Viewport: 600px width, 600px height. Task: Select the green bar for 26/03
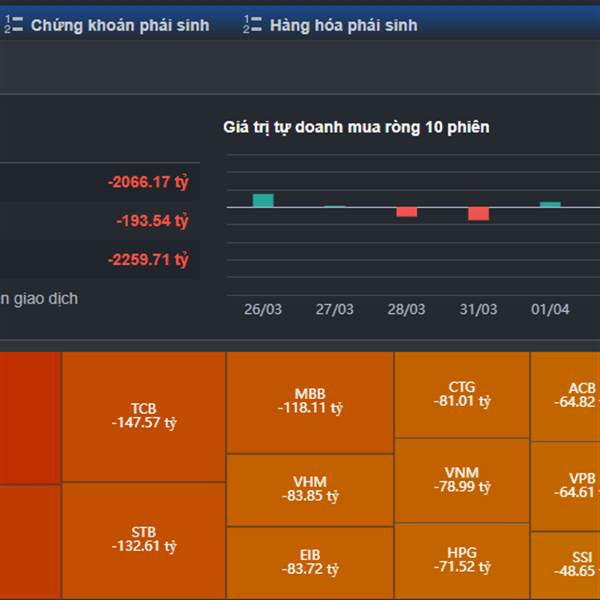[x=263, y=201]
